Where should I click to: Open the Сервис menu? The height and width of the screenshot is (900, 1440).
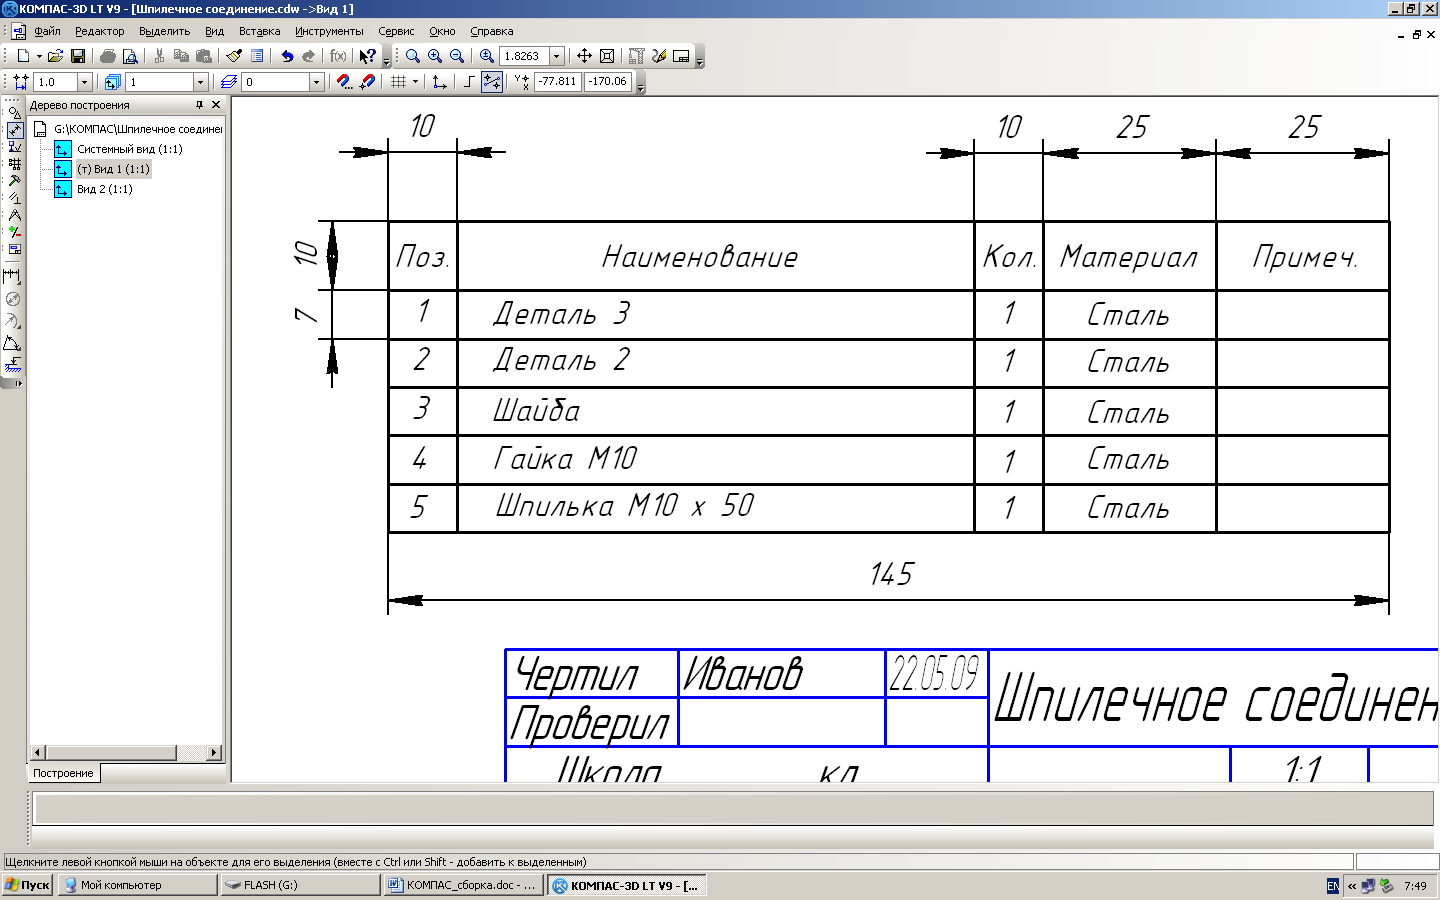(x=396, y=31)
